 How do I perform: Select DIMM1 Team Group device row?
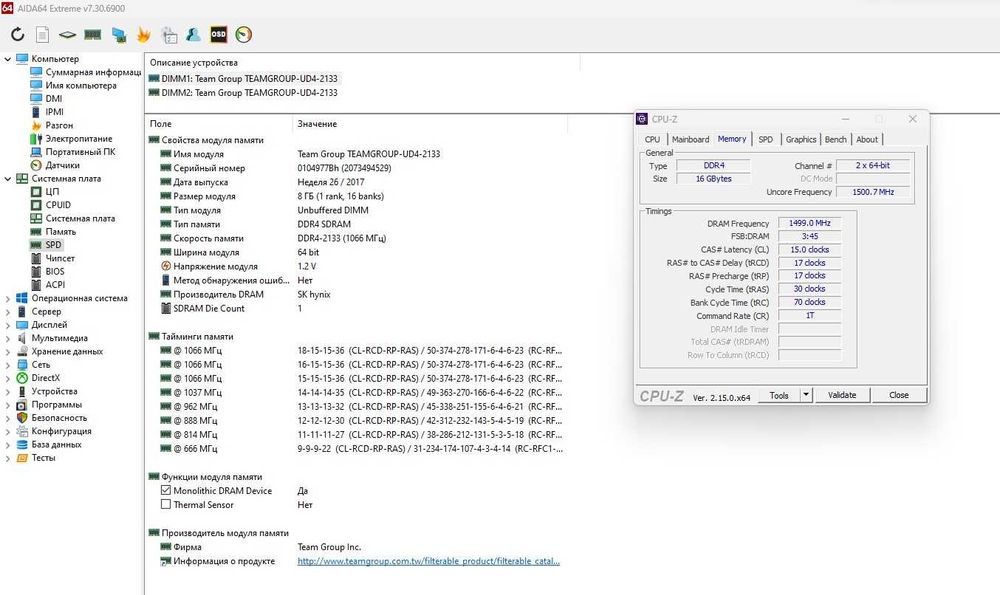[x=243, y=78]
